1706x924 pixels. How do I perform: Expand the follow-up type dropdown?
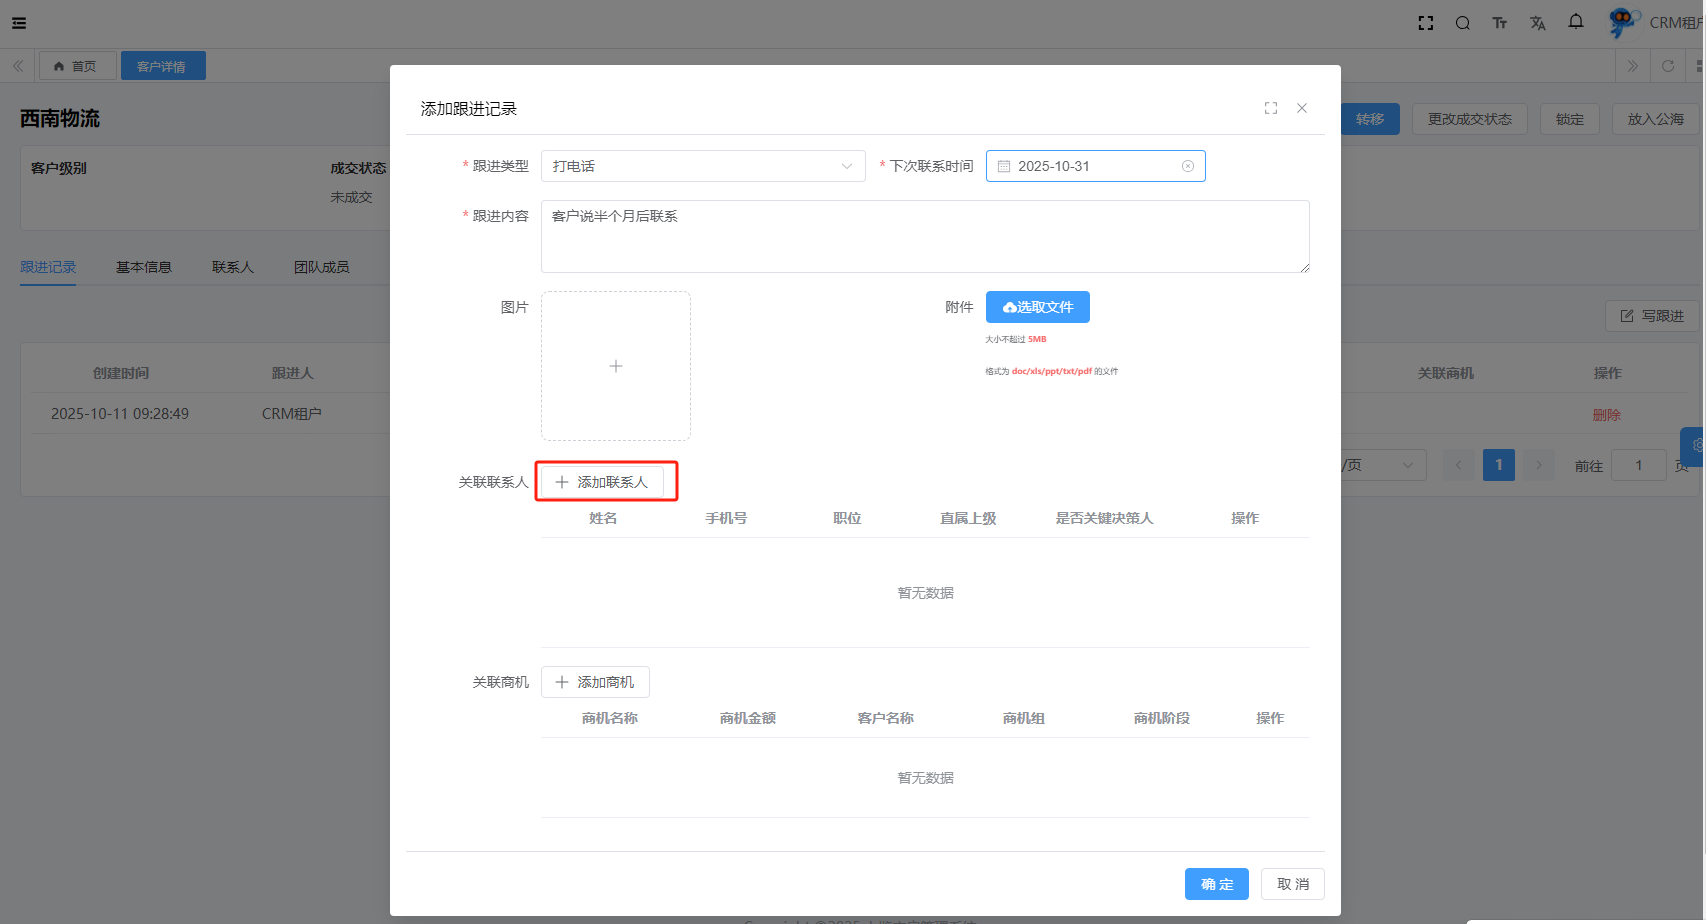click(x=703, y=166)
